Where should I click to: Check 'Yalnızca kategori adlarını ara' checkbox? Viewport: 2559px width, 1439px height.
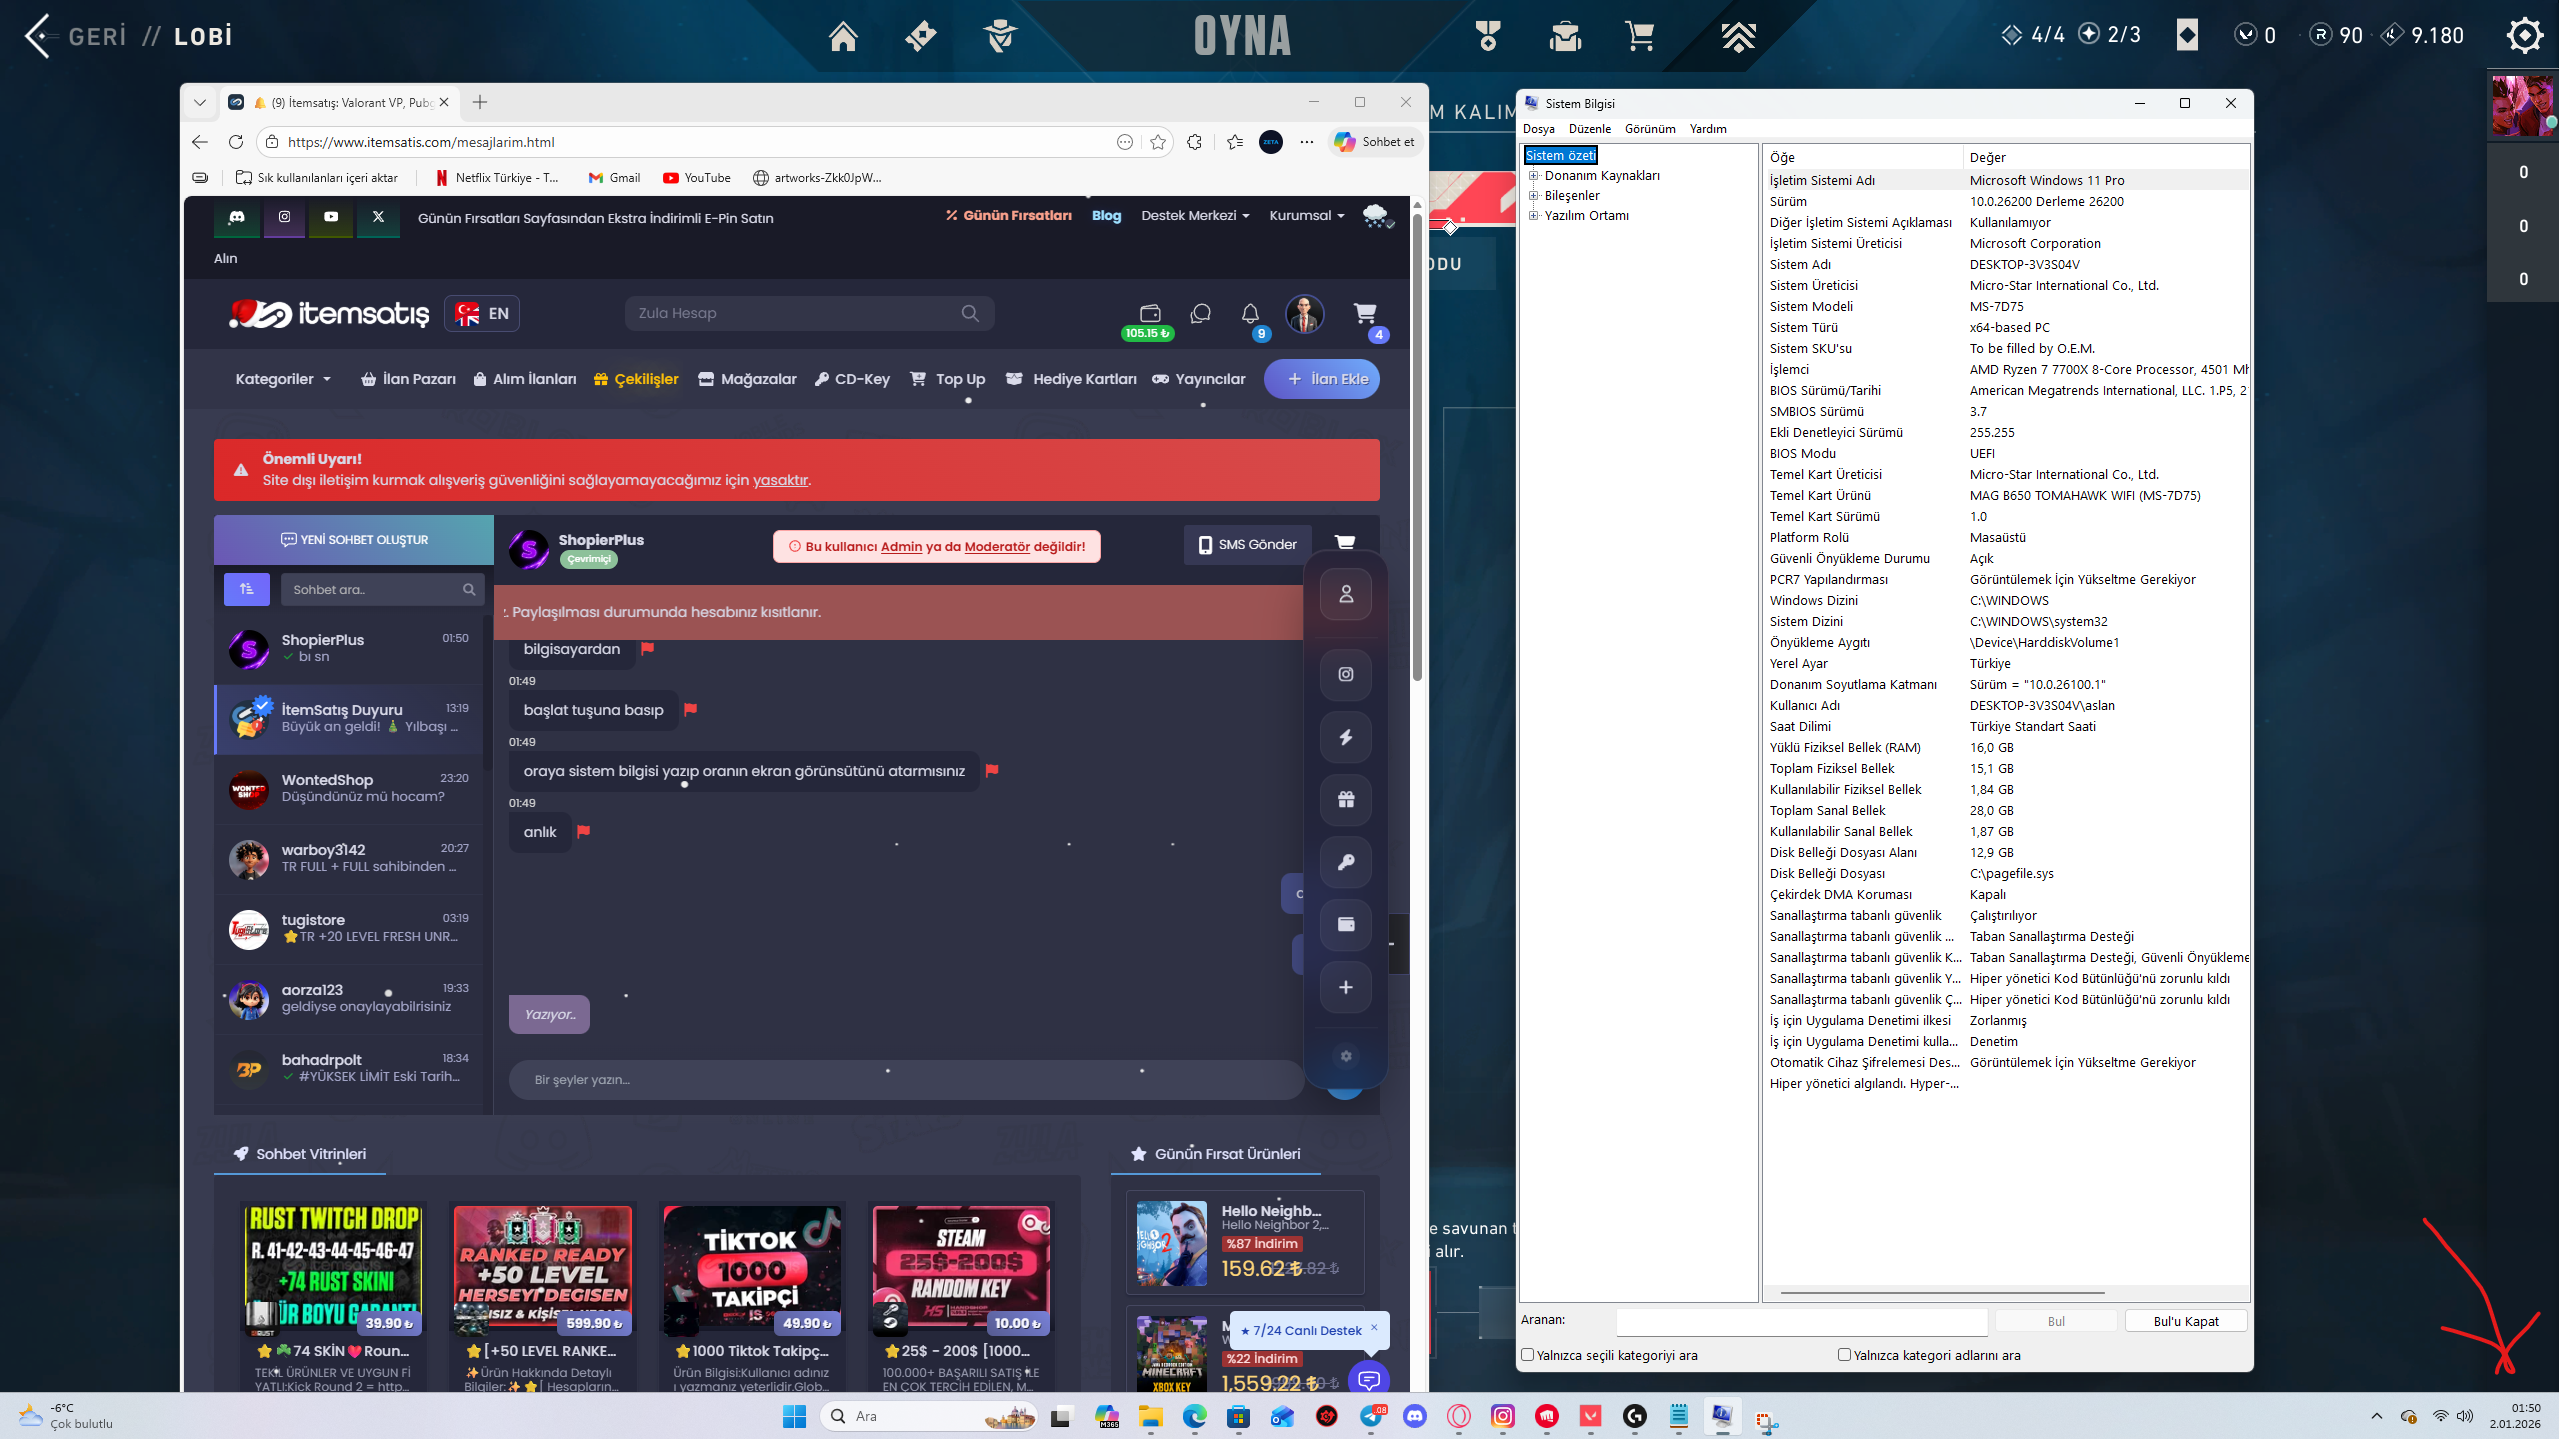point(1844,1355)
